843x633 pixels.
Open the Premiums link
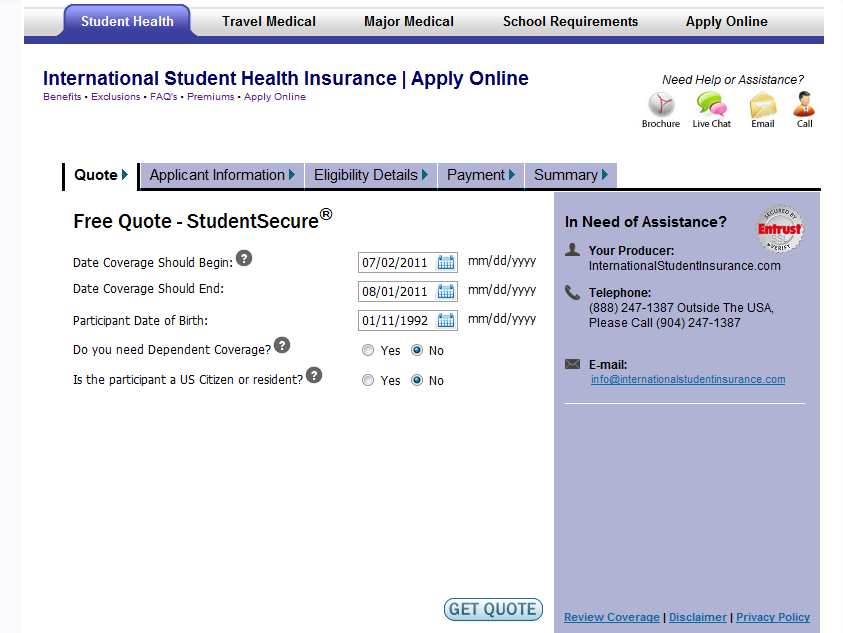coord(211,97)
